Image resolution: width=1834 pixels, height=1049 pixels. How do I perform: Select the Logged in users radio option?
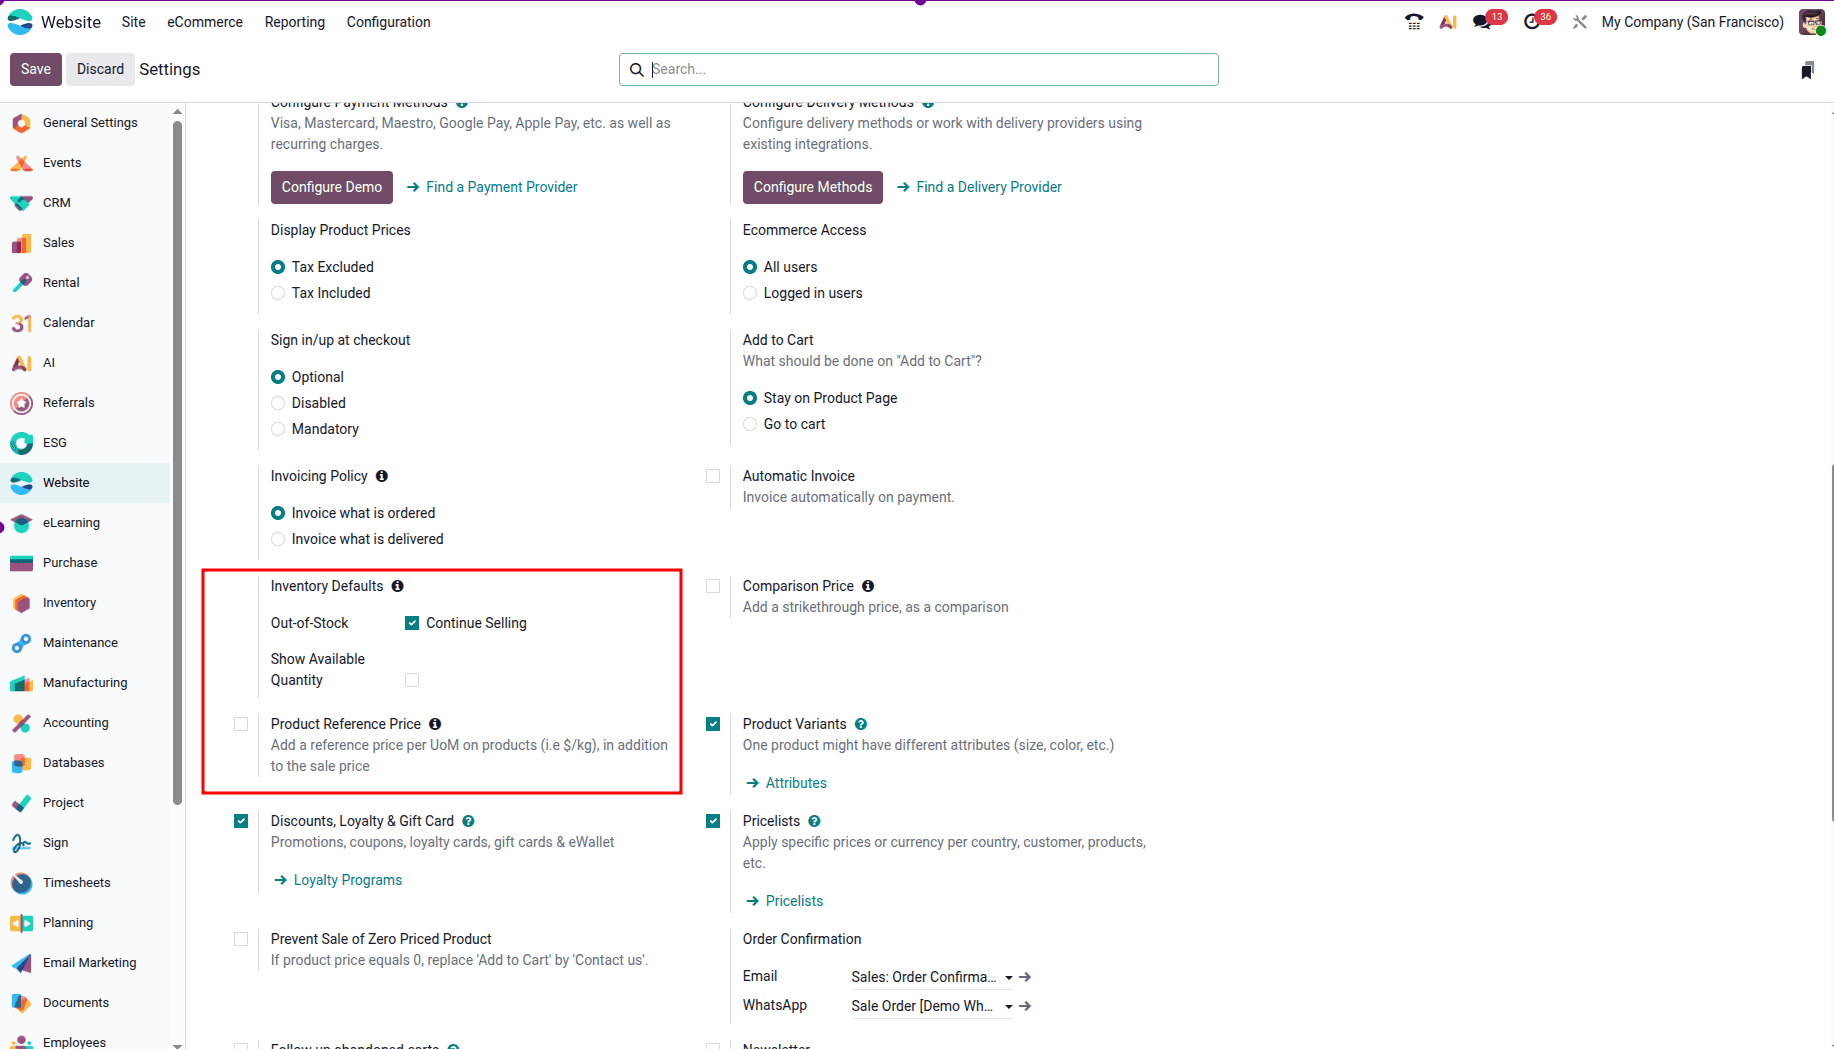(x=750, y=293)
